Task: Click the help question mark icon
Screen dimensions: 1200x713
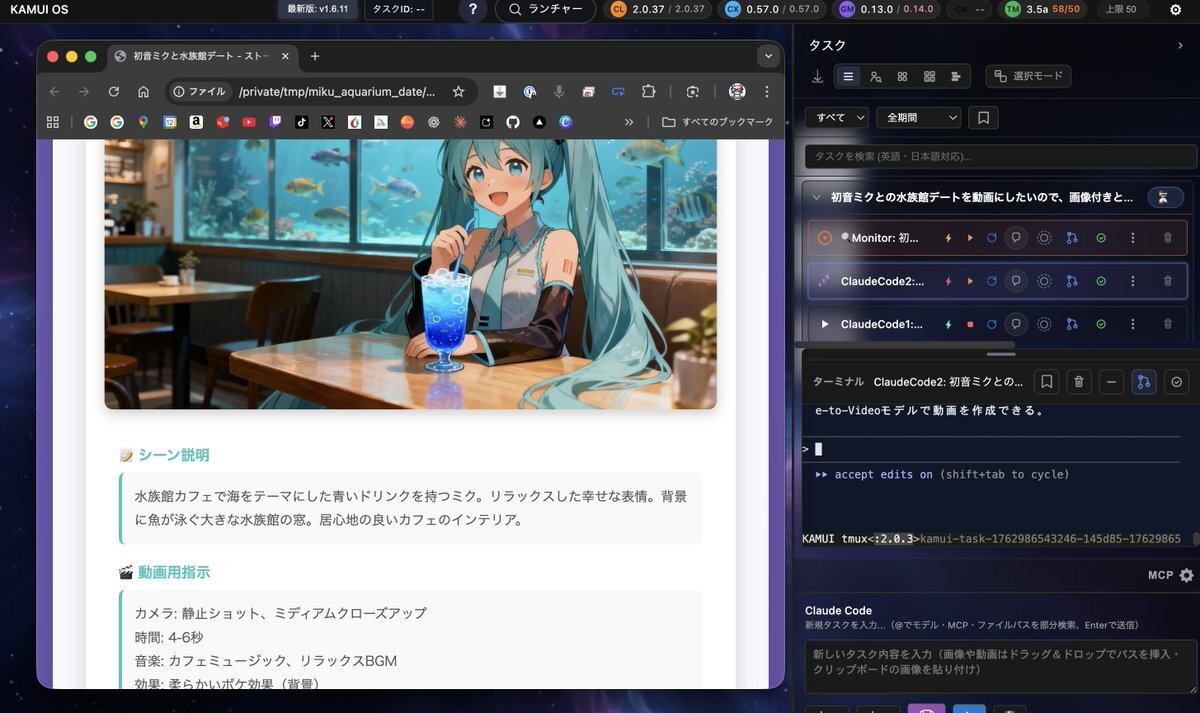Action: click(473, 9)
